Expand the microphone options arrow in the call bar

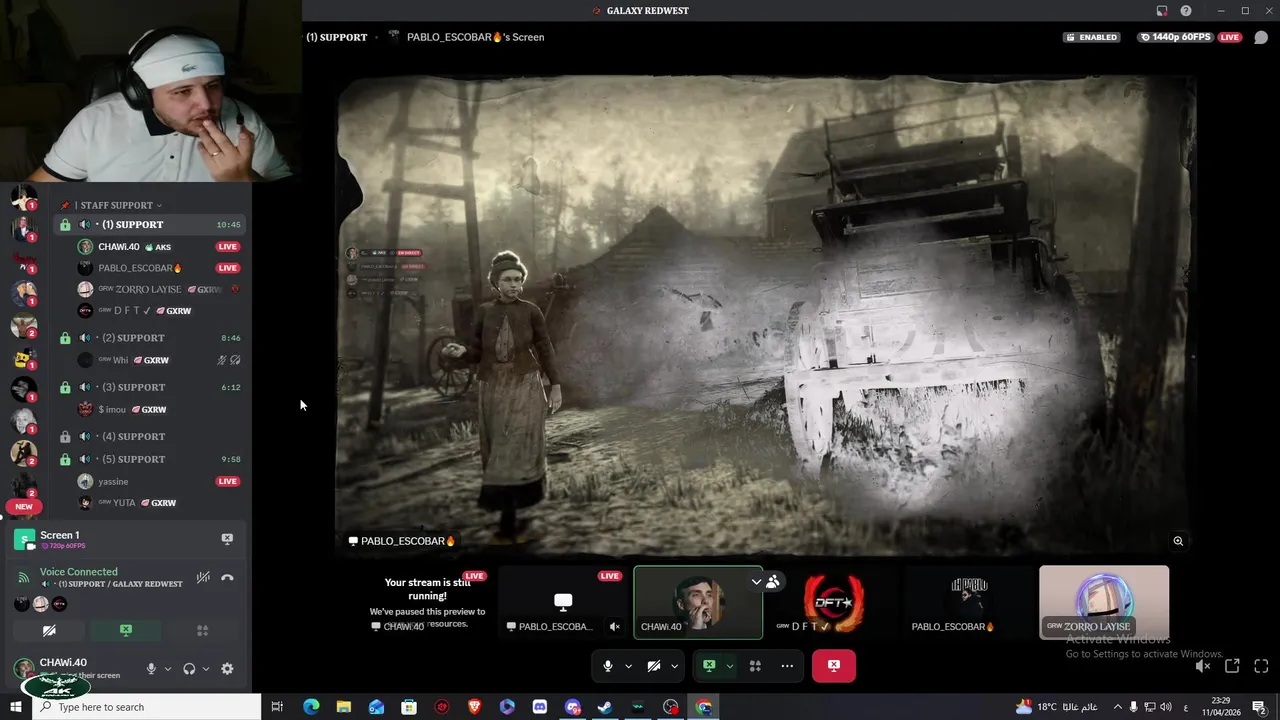point(628,666)
